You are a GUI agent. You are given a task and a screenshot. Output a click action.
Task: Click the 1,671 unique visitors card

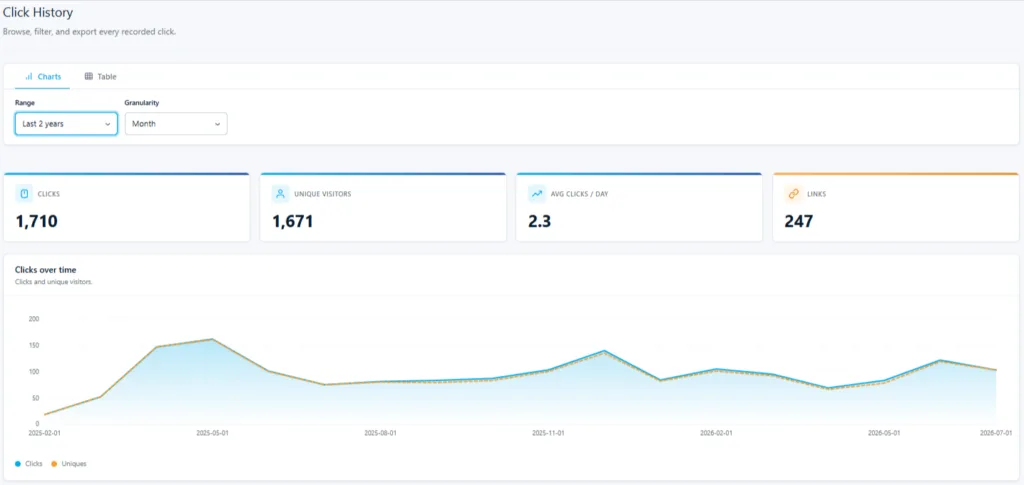point(383,207)
